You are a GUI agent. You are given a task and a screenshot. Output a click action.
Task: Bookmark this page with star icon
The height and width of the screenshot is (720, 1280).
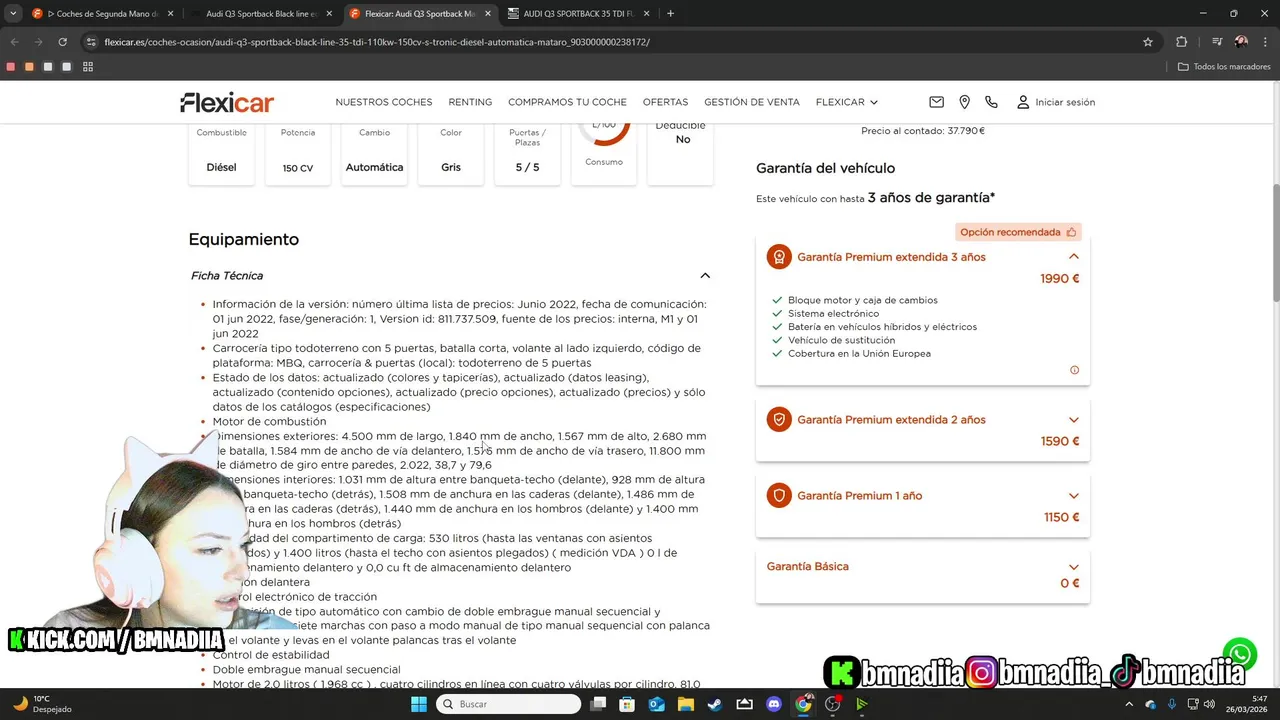click(1148, 42)
